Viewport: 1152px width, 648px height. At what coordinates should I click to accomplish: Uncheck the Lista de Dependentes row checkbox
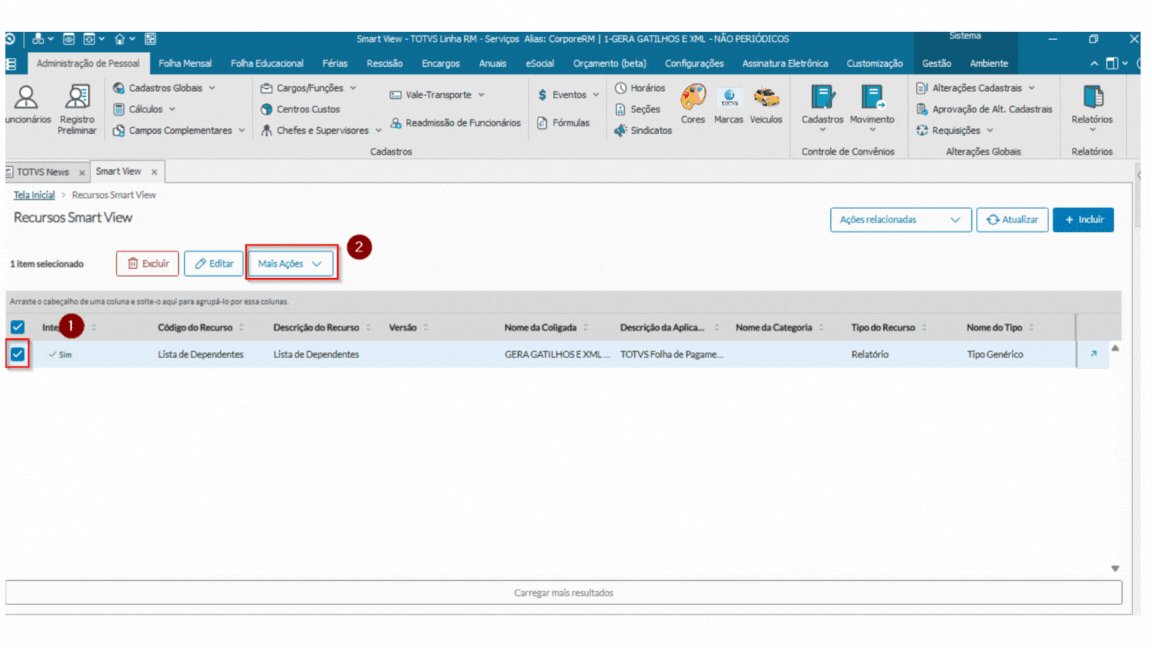(18, 354)
